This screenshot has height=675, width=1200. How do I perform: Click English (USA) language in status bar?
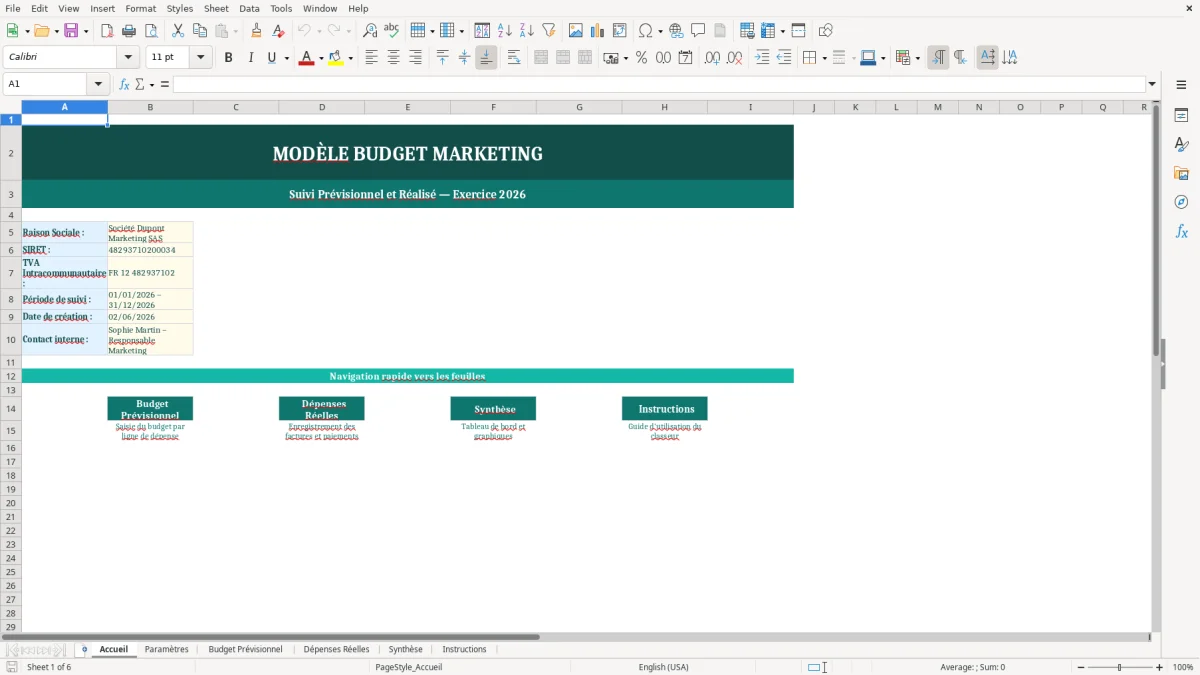pos(663,667)
